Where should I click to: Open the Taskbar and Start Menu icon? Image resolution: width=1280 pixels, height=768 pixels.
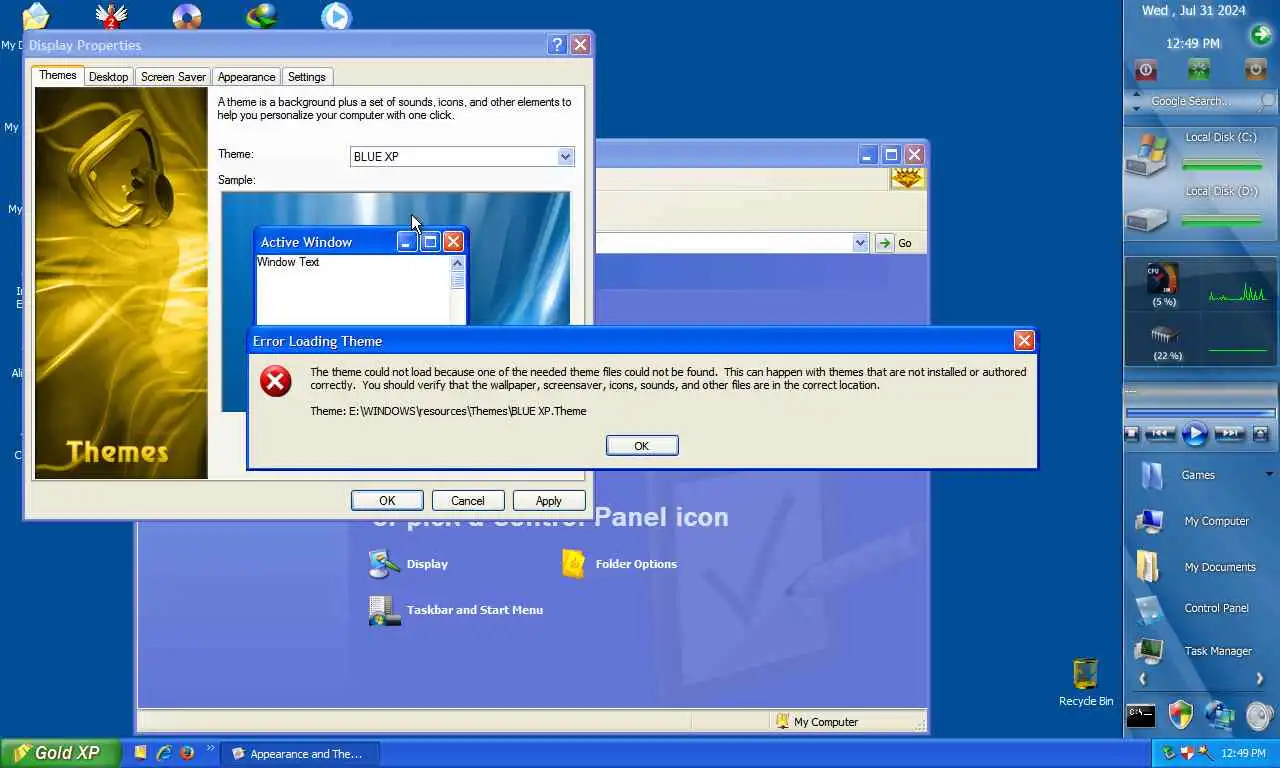384,610
